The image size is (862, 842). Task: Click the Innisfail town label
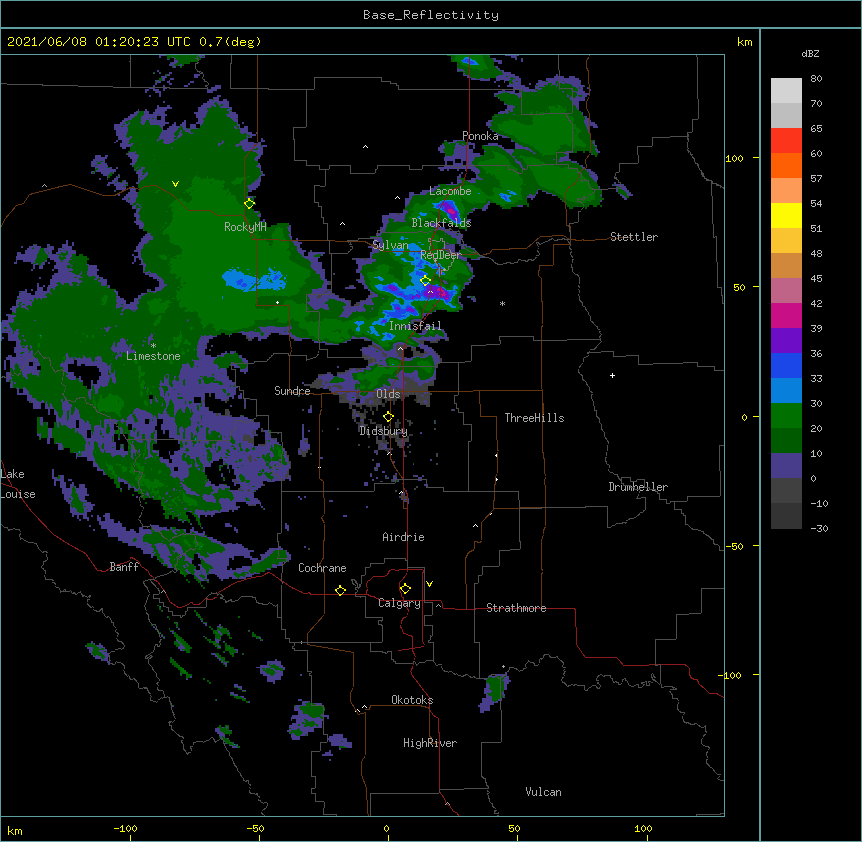[415, 326]
